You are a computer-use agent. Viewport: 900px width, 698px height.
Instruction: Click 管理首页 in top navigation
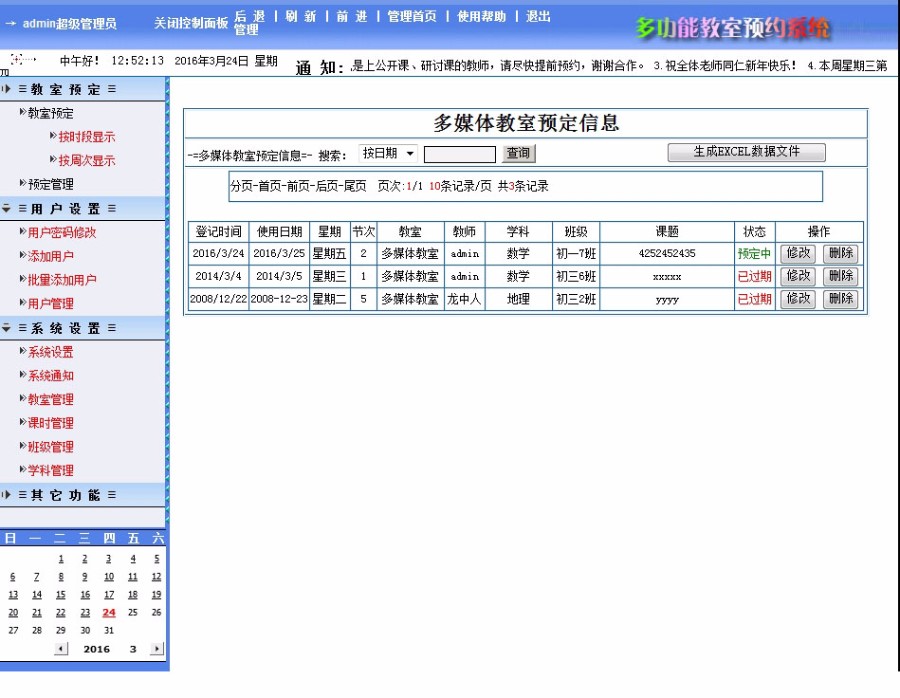tap(412, 17)
